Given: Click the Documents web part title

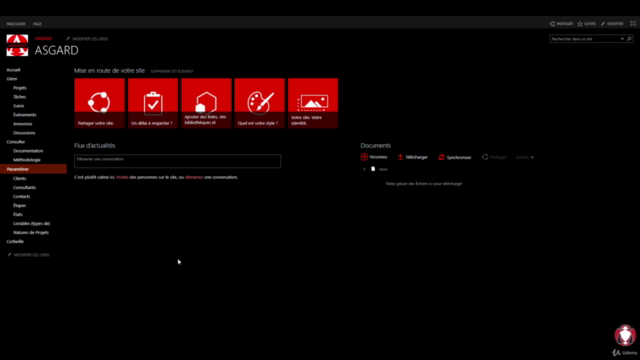Looking at the screenshot, I should pos(376,145).
